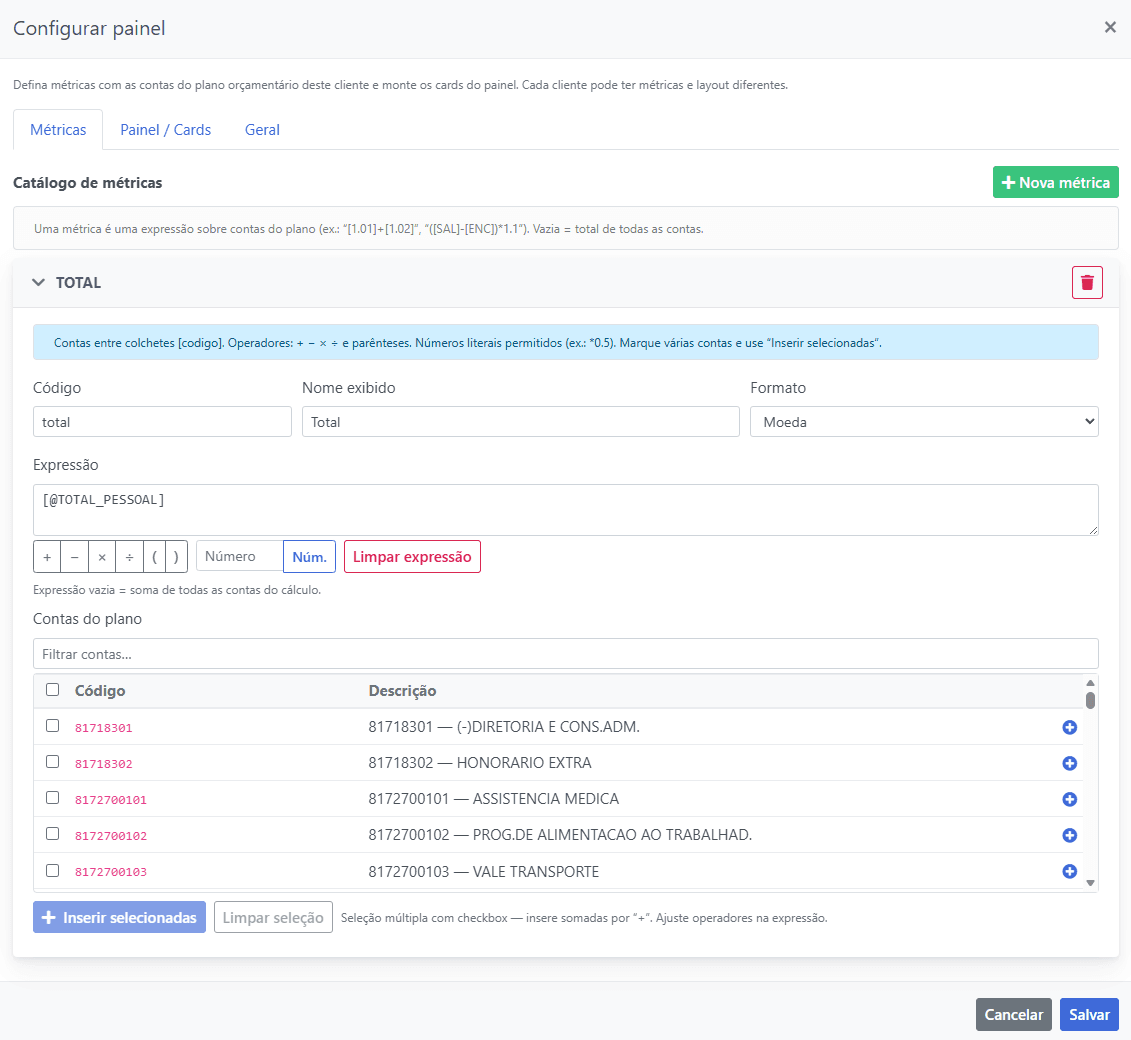The width and height of the screenshot is (1131, 1040).
Task: Check the box for account 81718301
Action: 53,726
